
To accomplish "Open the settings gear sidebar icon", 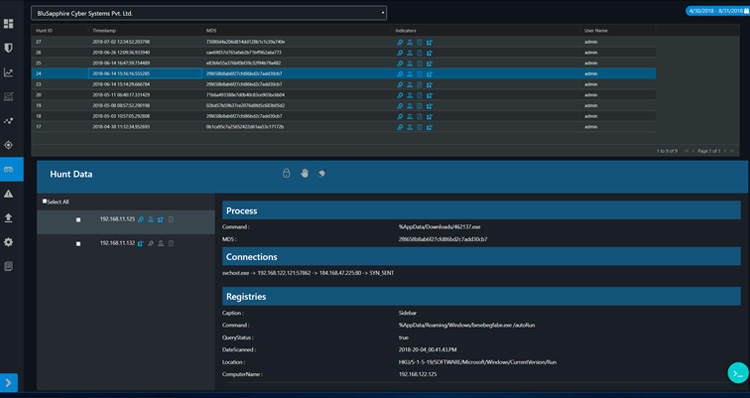I will coord(9,242).
